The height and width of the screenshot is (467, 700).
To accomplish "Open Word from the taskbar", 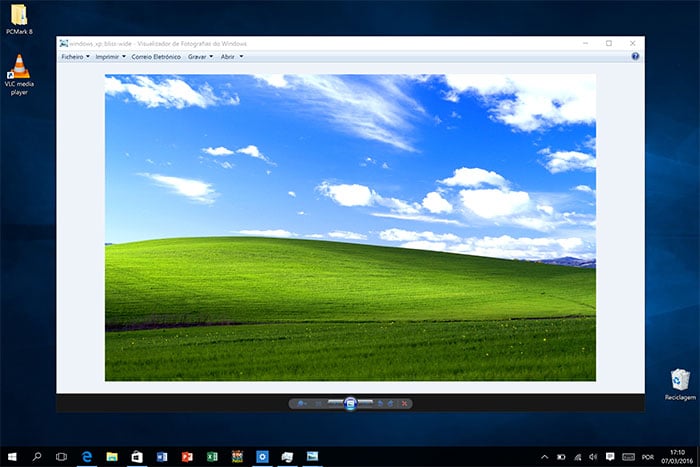I will coord(162,456).
